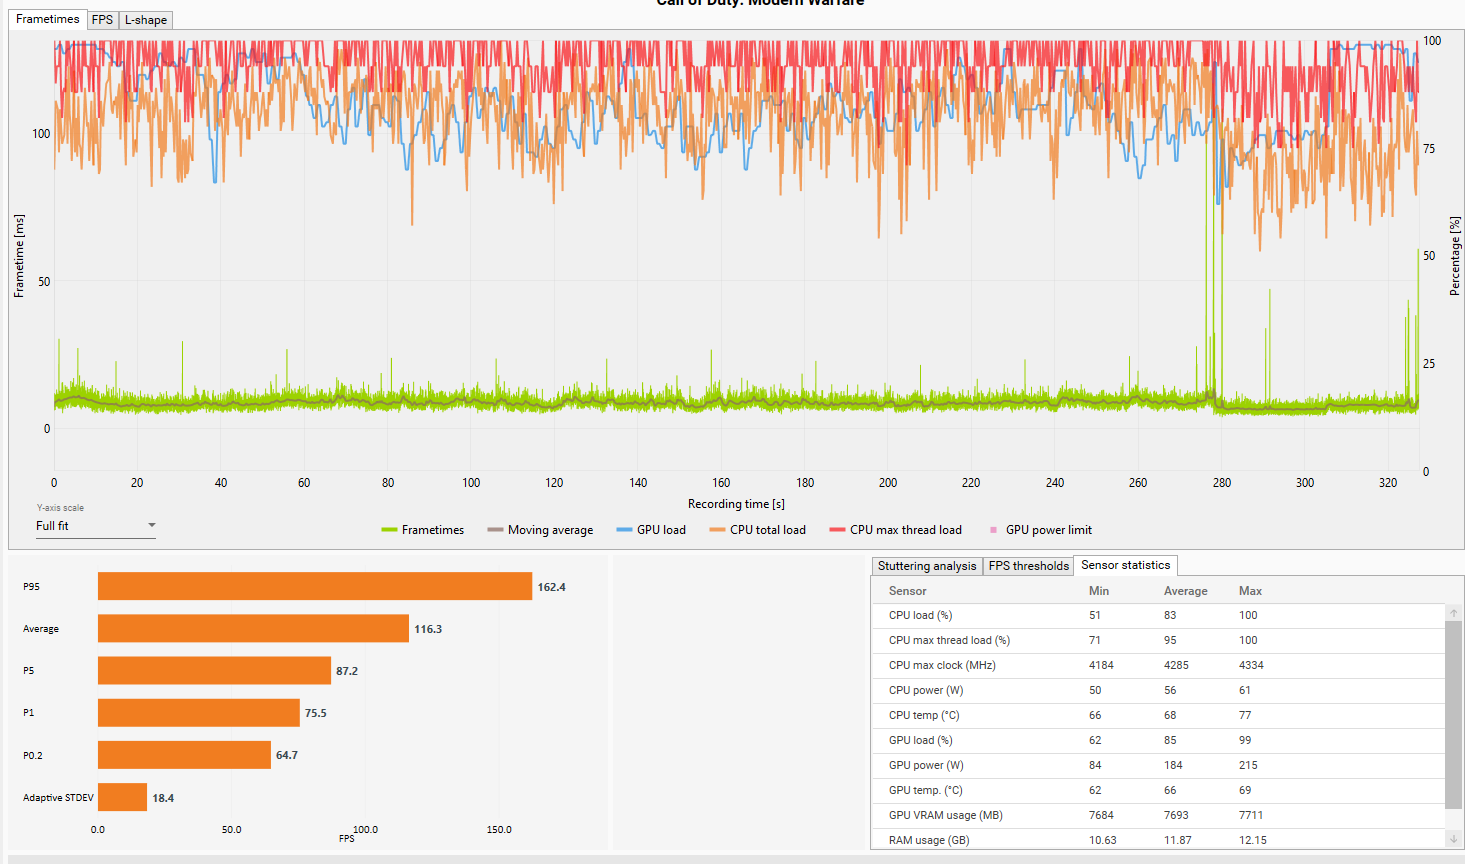Select the CPU load (%) row
The height and width of the screenshot is (864, 1465).
click(x=1158, y=616)
